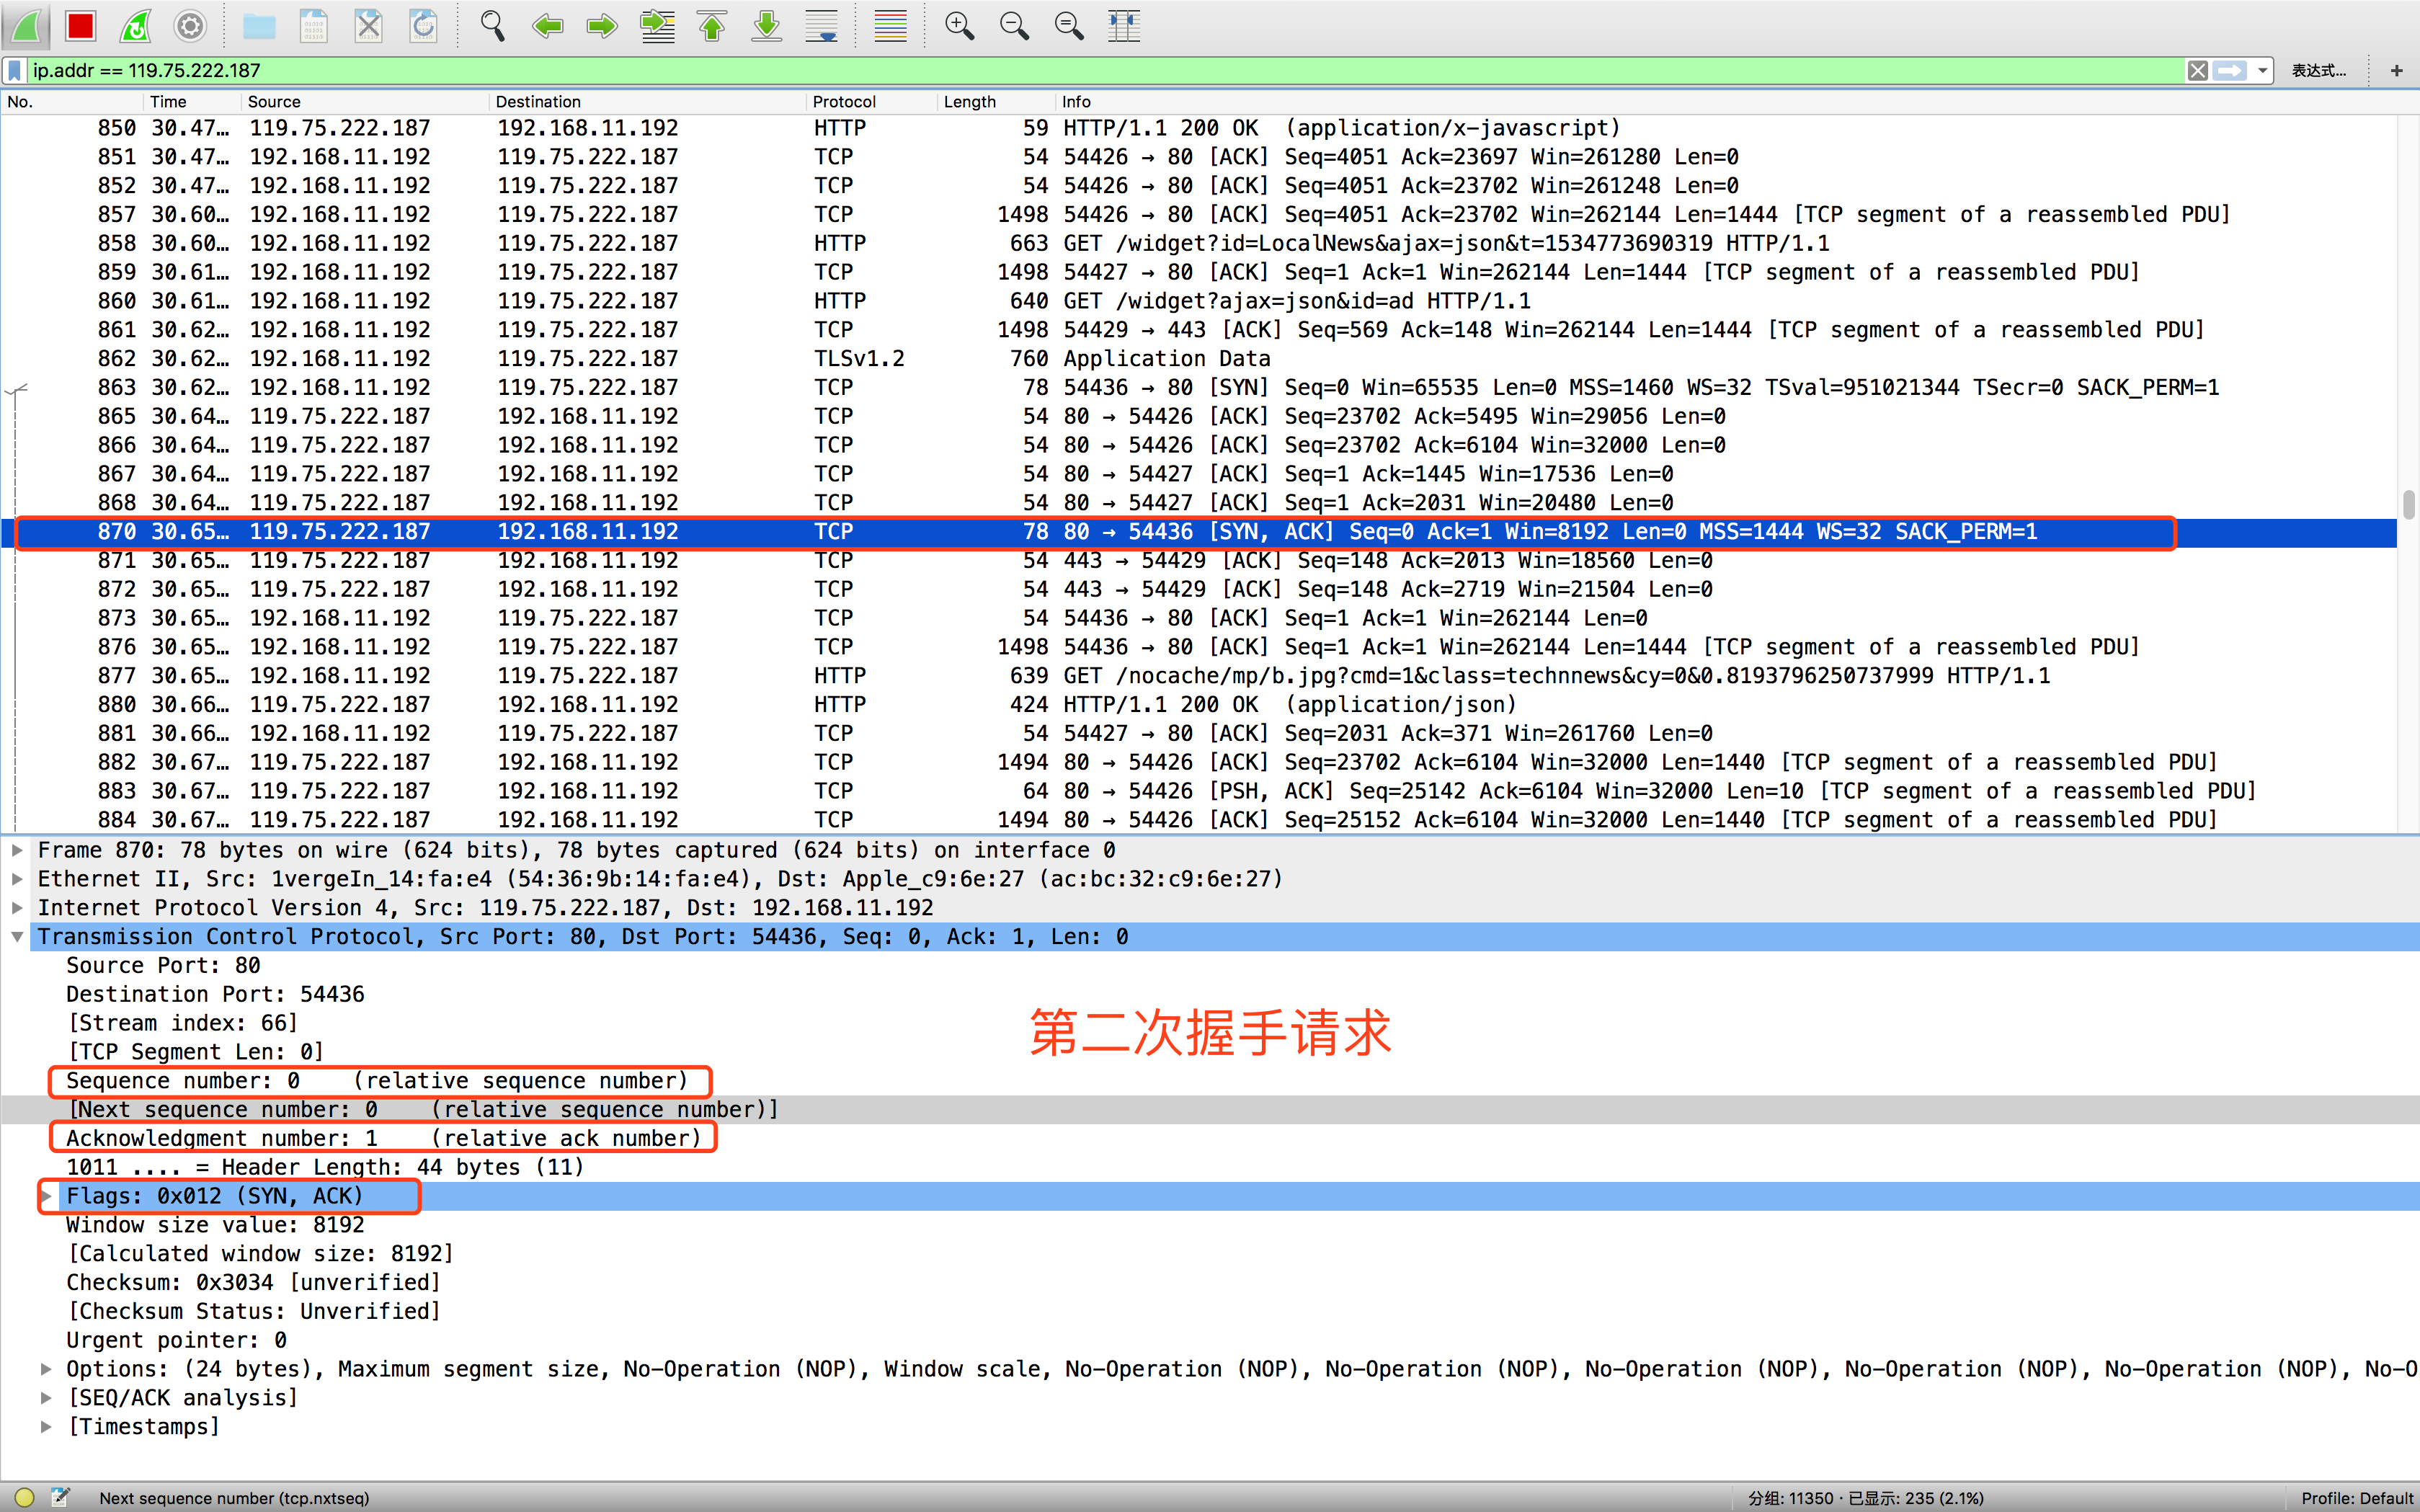The image size is (2420, 1512).
Task: Open display filter bookmark menu
Action: (x=14, y=70)
